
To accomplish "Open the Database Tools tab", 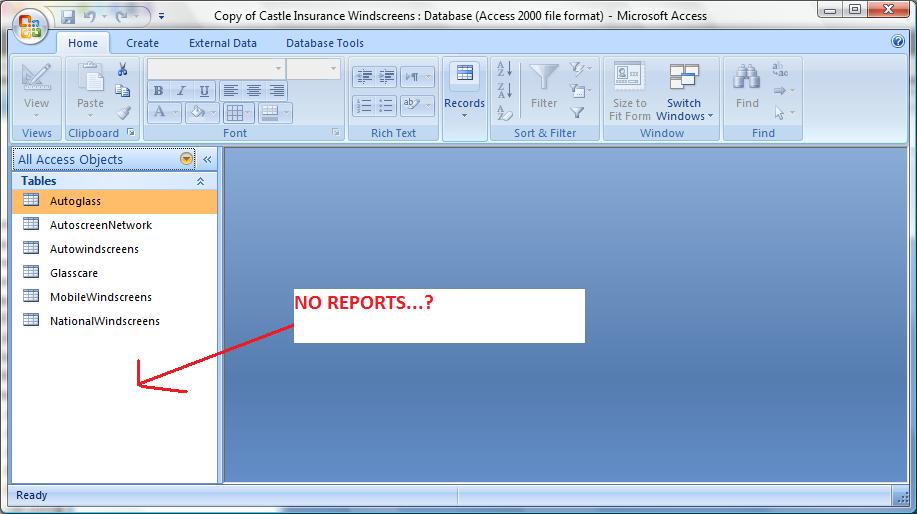I will tap(325, 43).
